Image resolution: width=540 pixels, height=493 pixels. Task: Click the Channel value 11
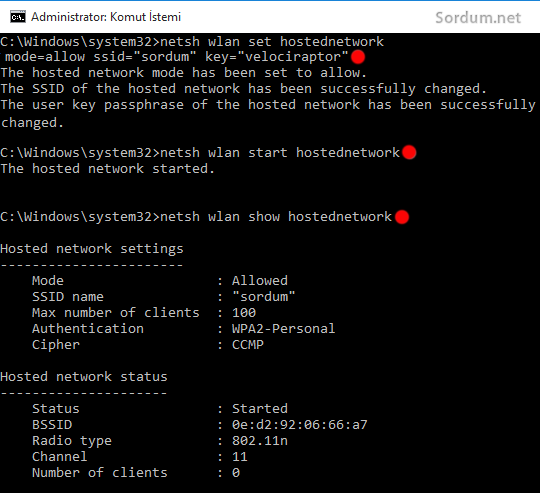pos(240,457)
